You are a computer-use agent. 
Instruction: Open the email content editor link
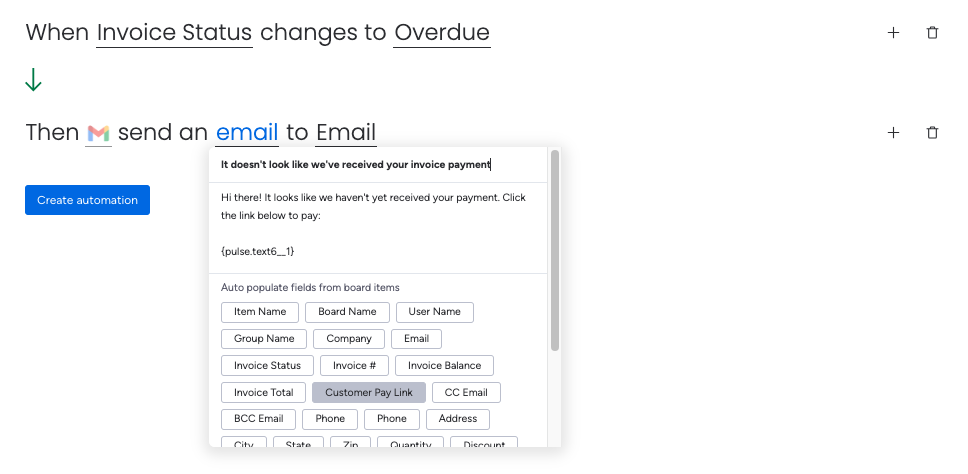(x=247, y=133)
